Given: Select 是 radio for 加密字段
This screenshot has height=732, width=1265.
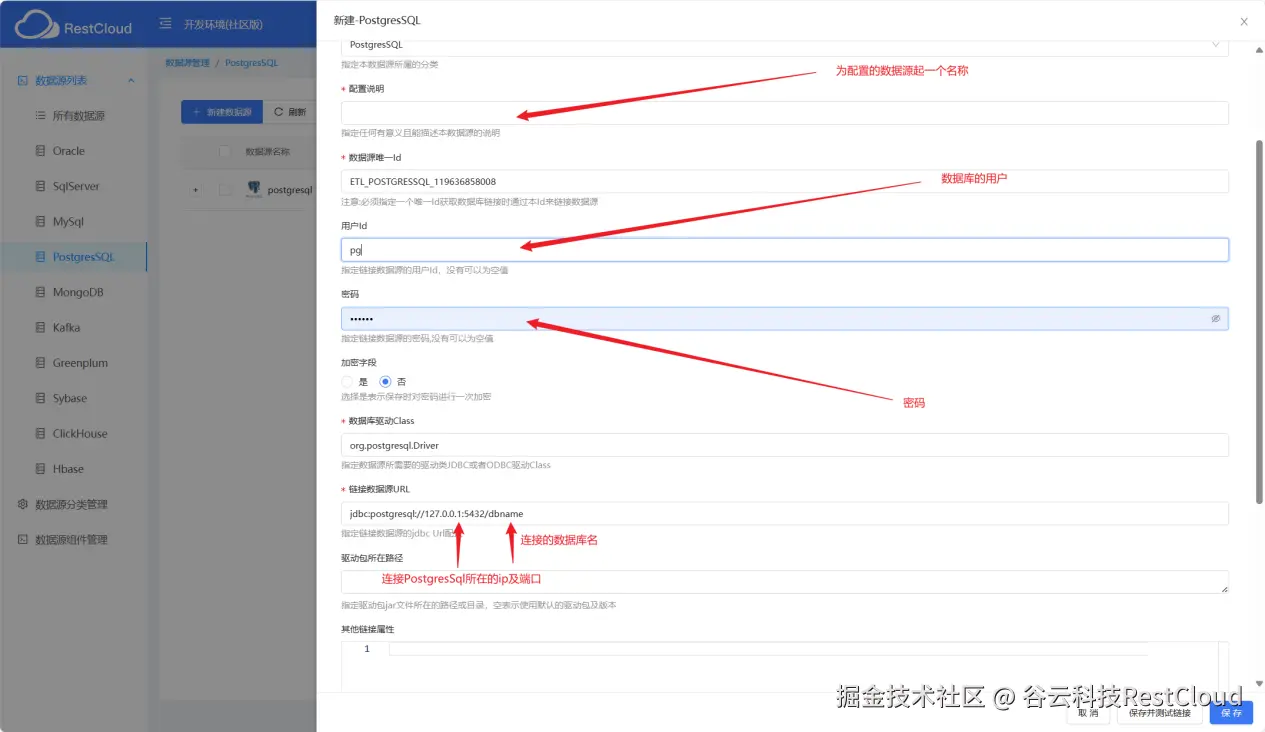Looking at the screenshot, I should tap(347, 382).
